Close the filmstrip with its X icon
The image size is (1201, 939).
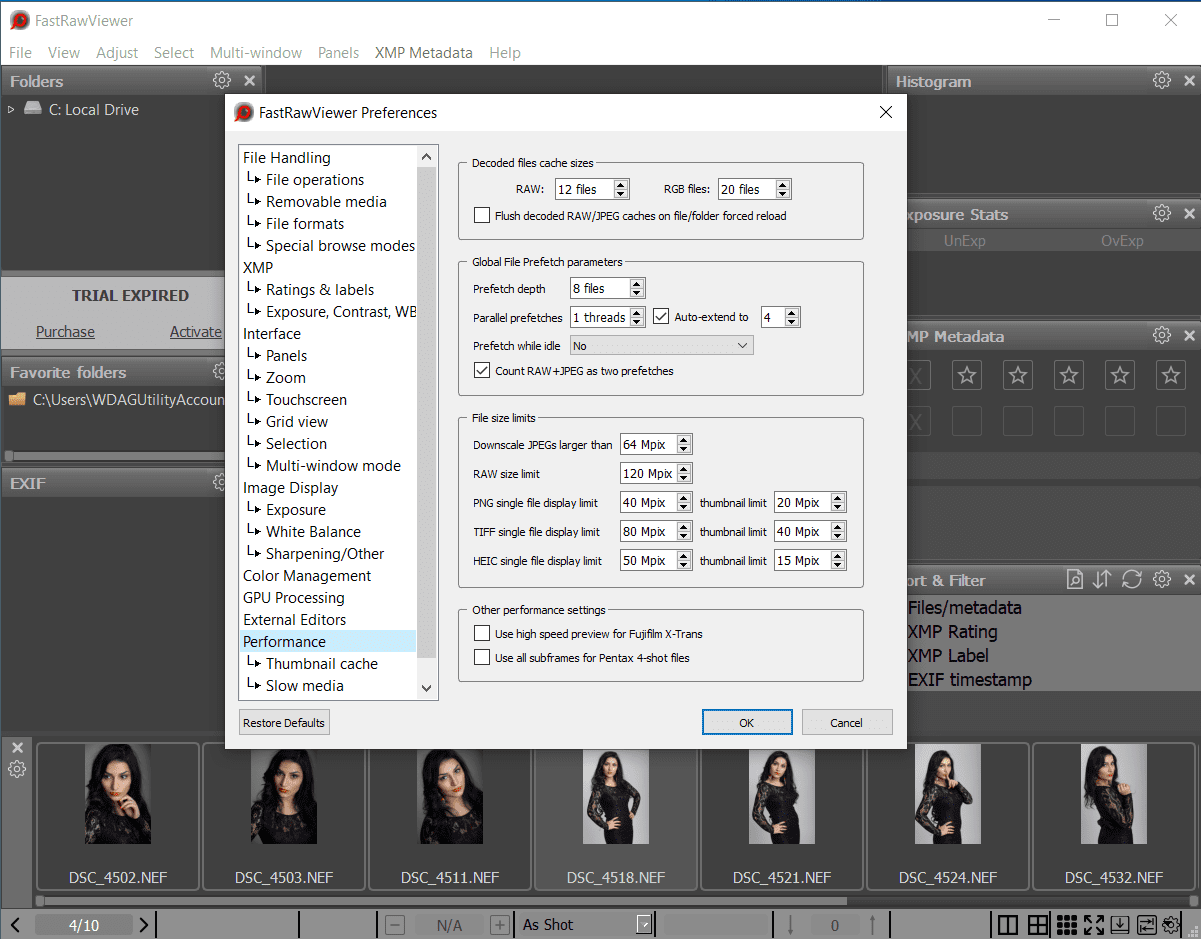17,747
